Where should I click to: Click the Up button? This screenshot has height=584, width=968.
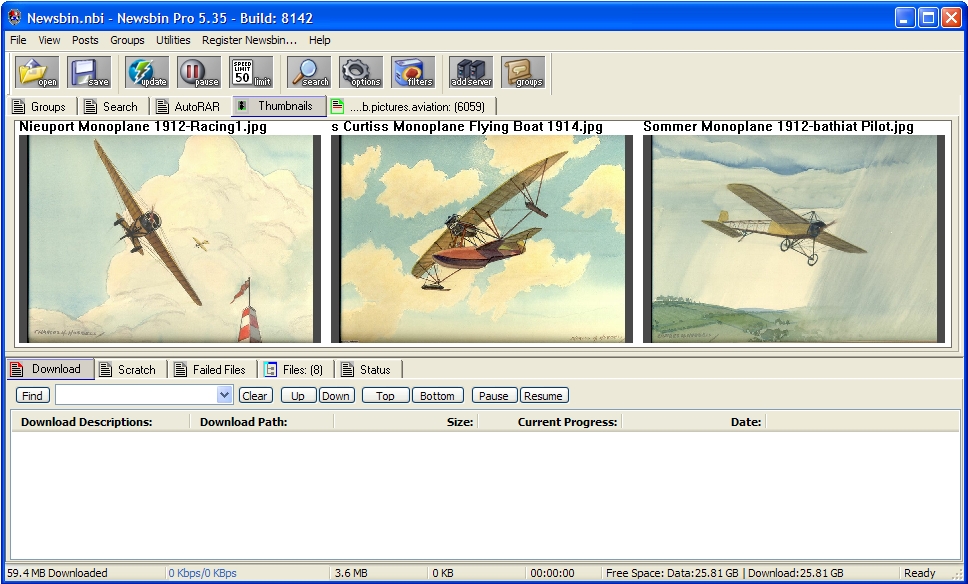tap(298, 396)
